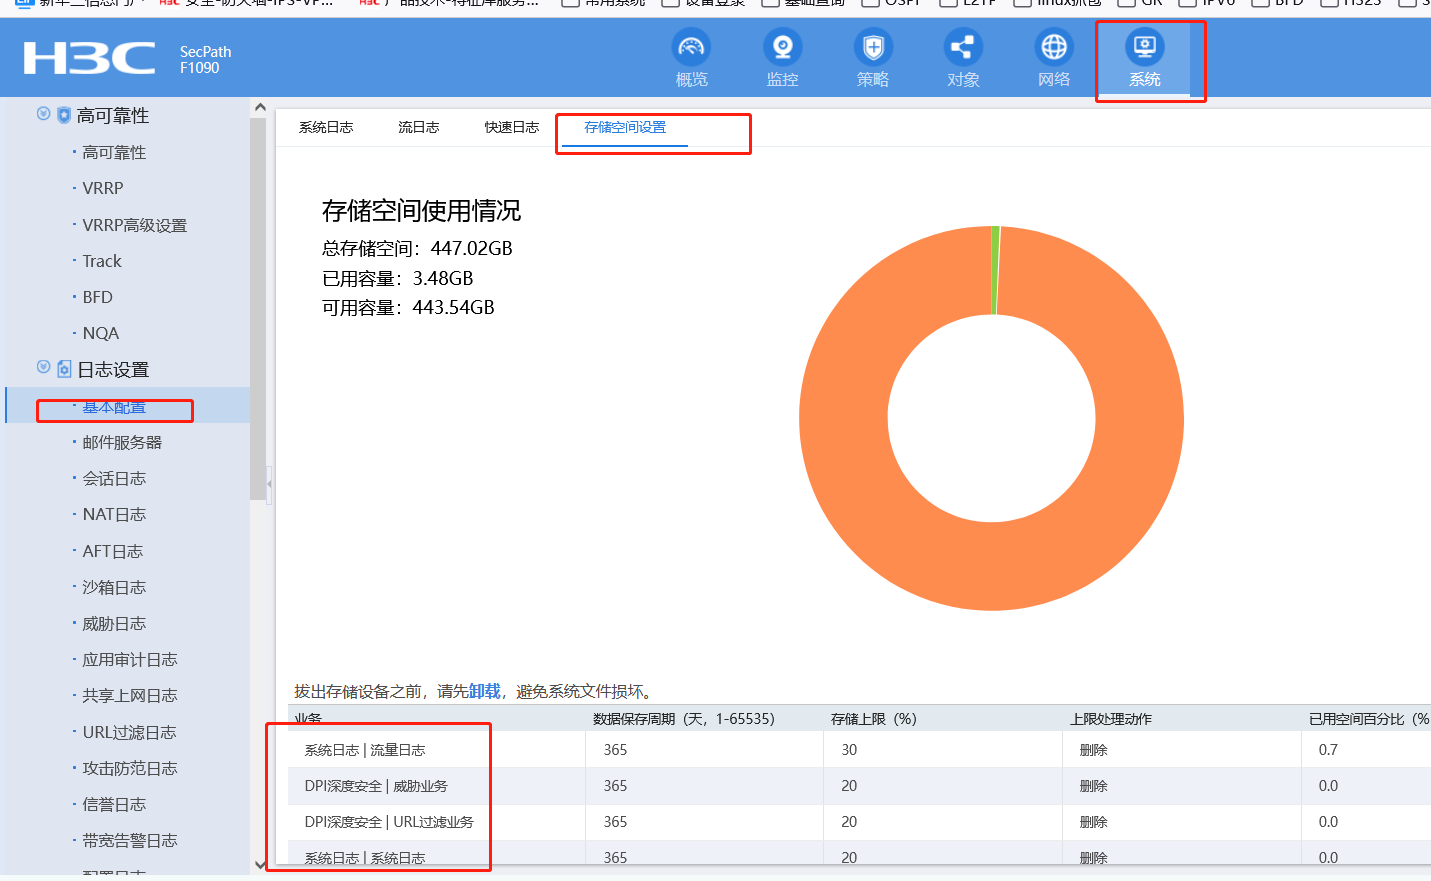The height and width of the screenshot is (881, 1431).
Task: Click the 数据保存周期 column header
Action: (684, 719)
